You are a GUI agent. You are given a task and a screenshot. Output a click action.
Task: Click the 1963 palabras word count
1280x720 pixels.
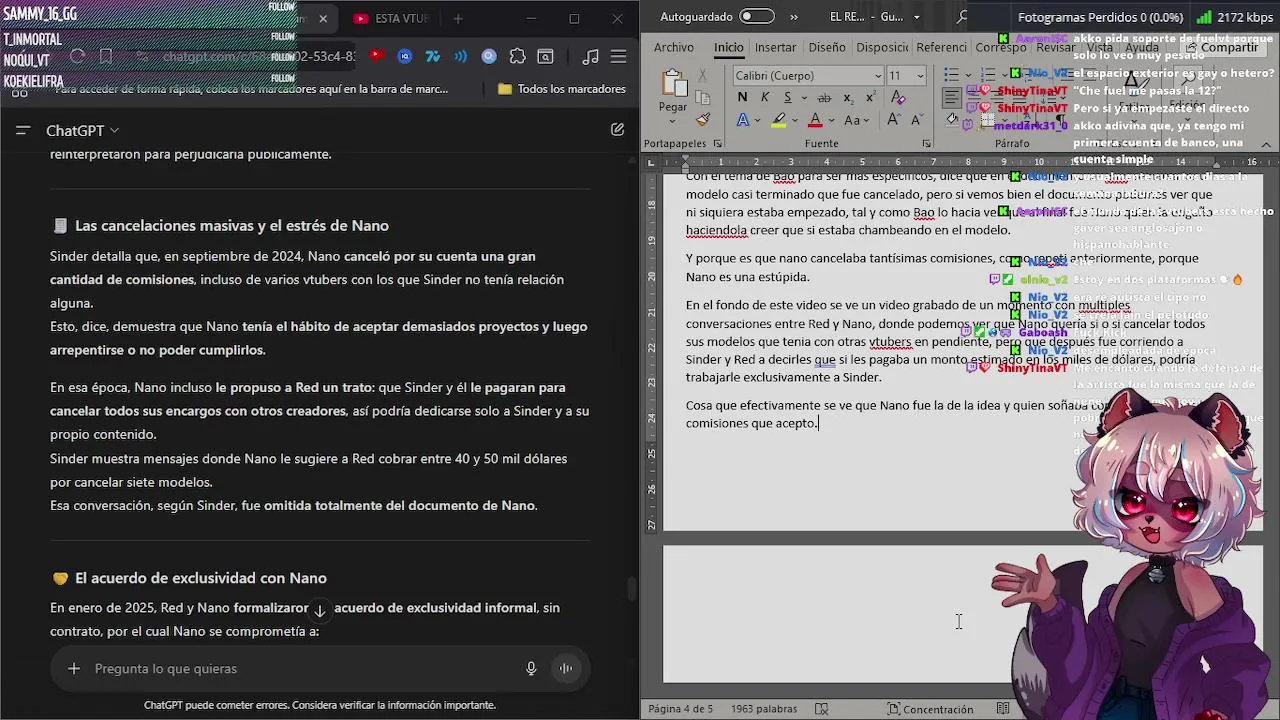[x=764, y=709]
